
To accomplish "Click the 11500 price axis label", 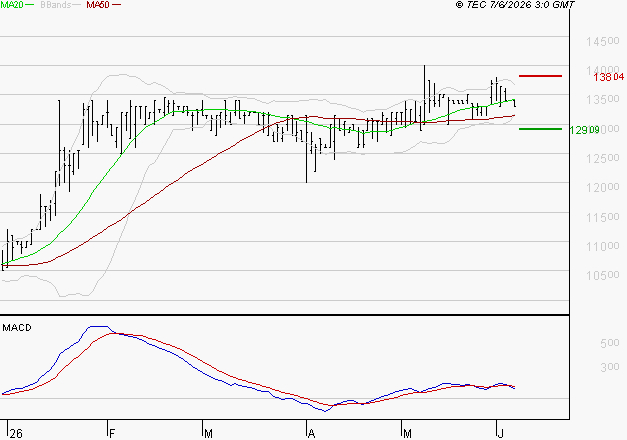I will click(x=603, y=217).
